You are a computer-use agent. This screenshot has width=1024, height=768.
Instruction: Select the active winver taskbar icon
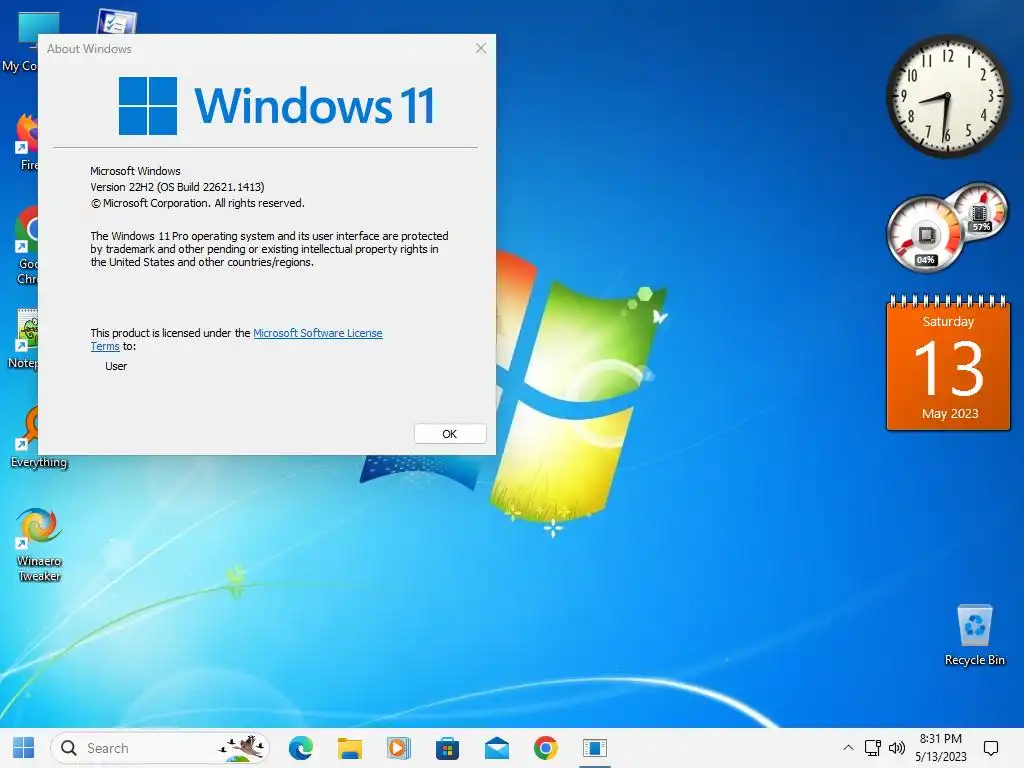[595, 748]
